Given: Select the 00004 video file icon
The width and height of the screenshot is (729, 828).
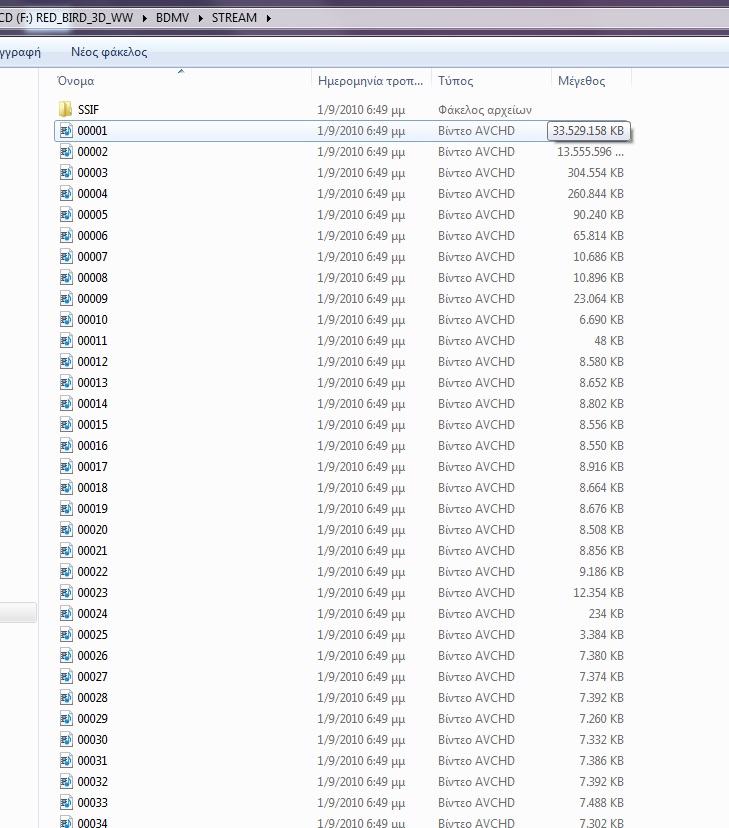Looking at the screenshot, I should 66,194.
